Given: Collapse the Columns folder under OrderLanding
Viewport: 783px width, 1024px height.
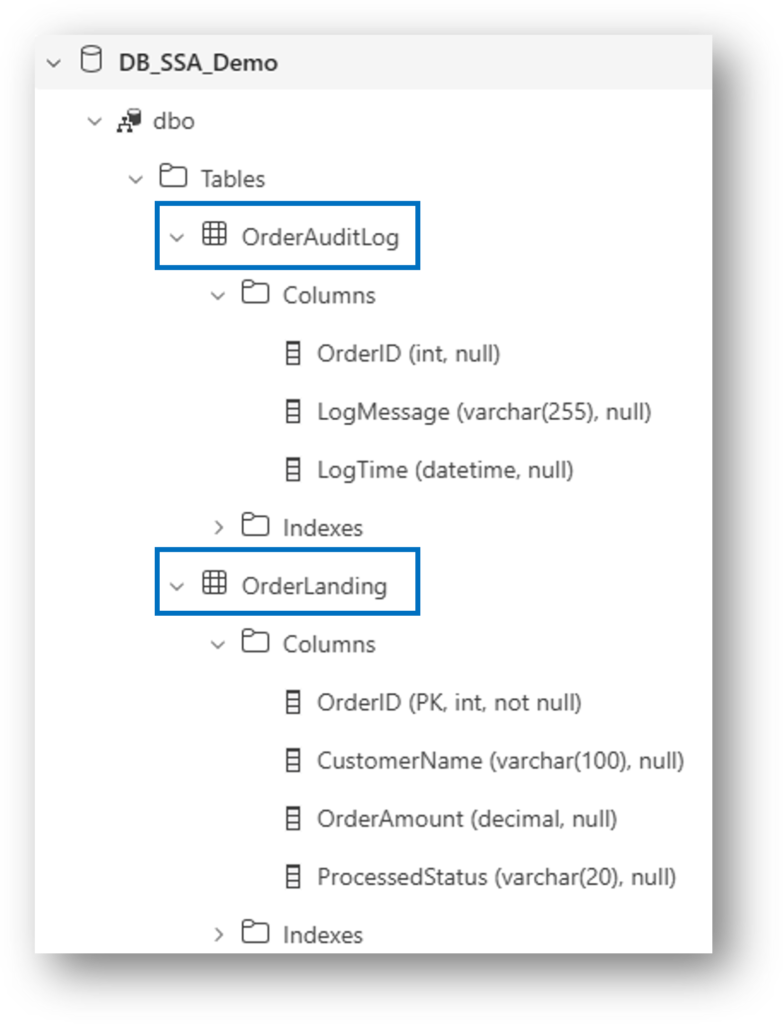Looking at the screenshot, I should point(219,645).
